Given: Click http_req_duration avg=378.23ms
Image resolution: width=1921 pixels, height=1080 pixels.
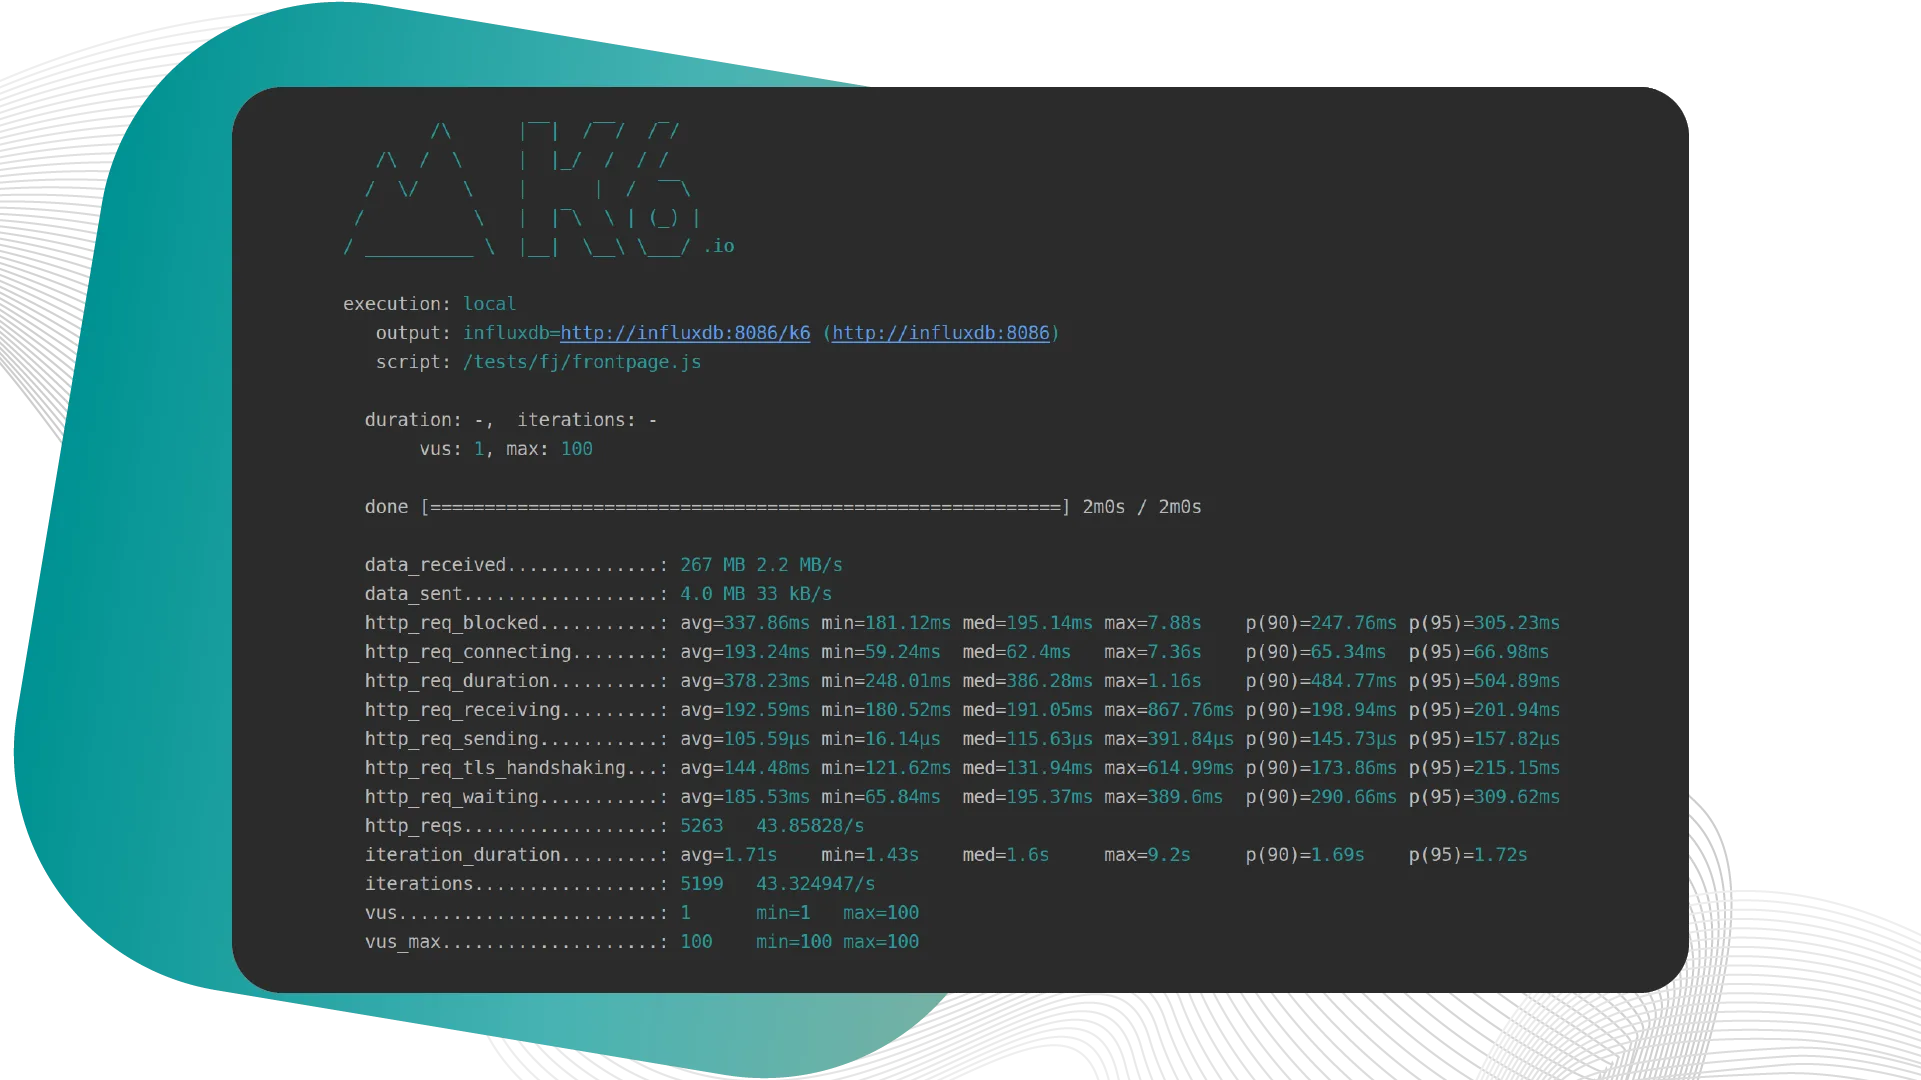Looking at the screenshot, I should pyautogui.click(x=745, y=681).
